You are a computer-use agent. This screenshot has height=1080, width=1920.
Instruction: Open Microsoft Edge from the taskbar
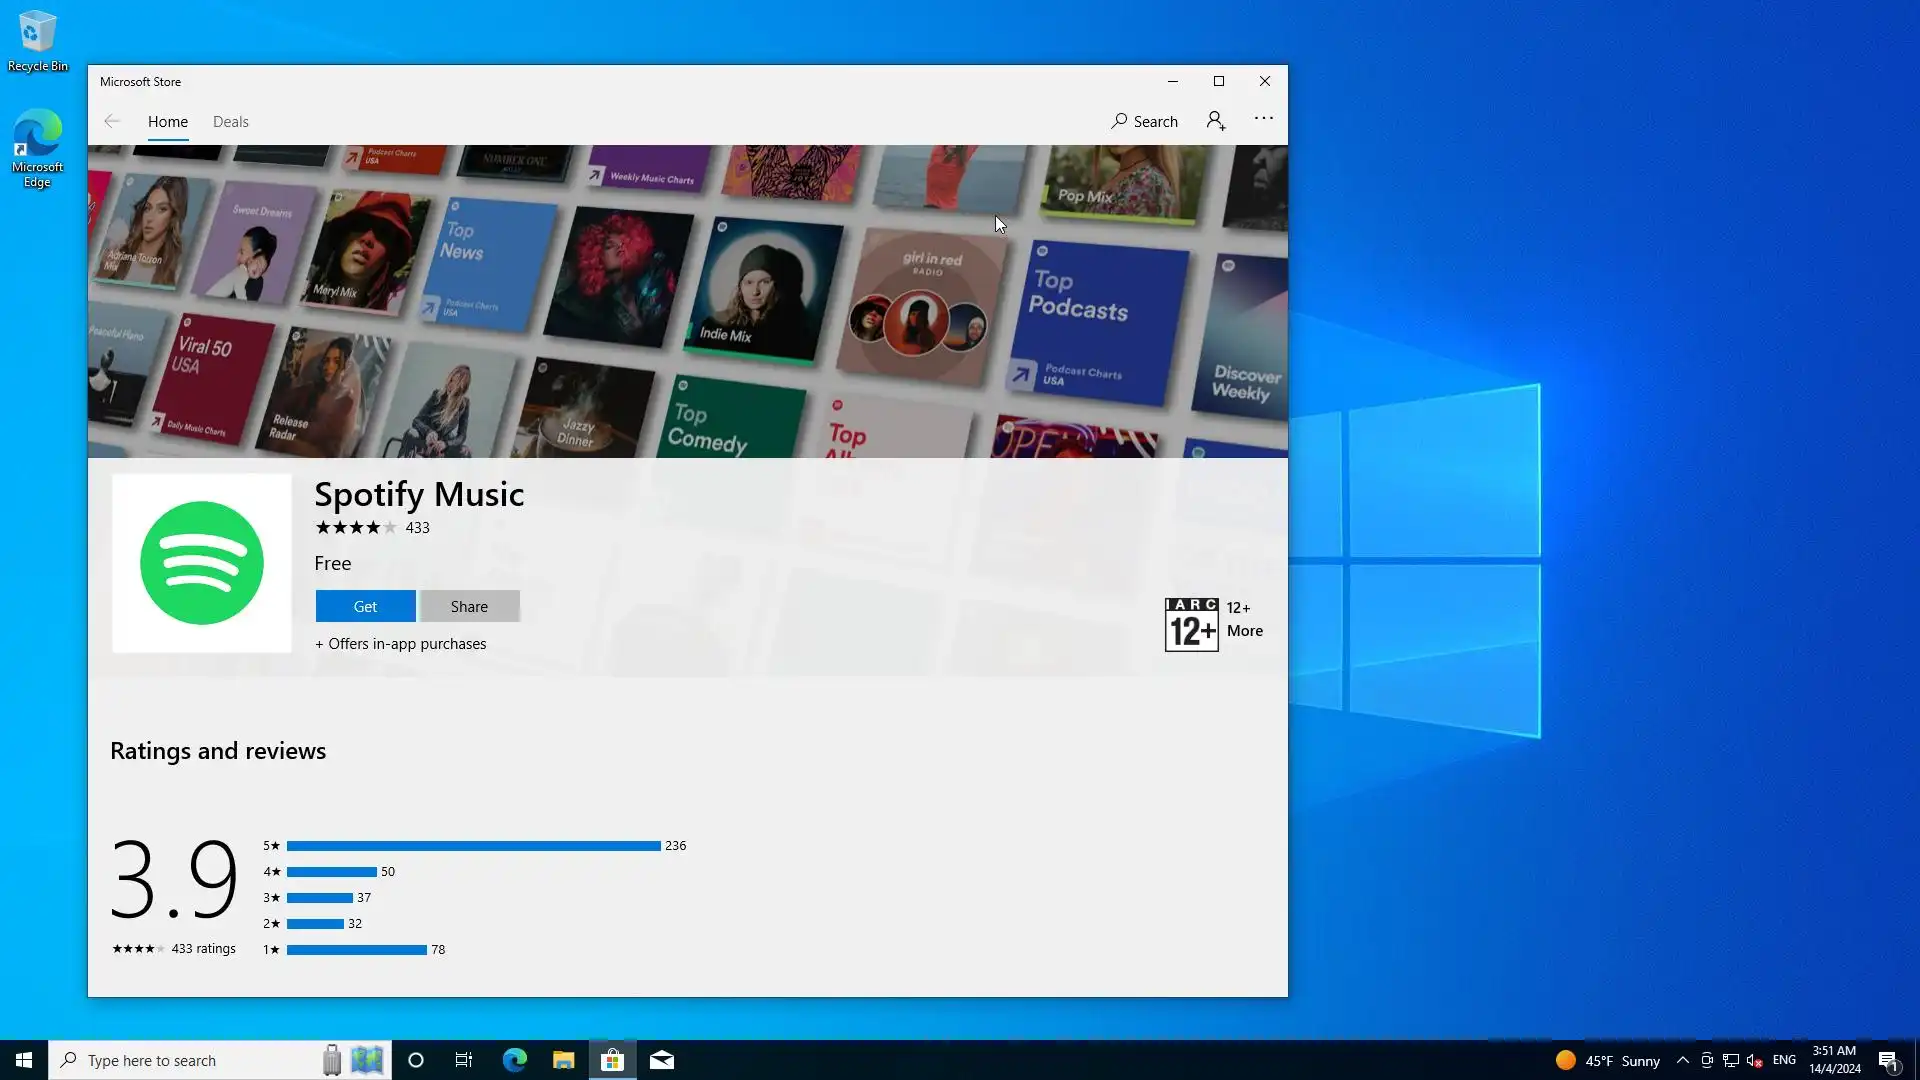pyautogui.click(x=514, y=1060)
